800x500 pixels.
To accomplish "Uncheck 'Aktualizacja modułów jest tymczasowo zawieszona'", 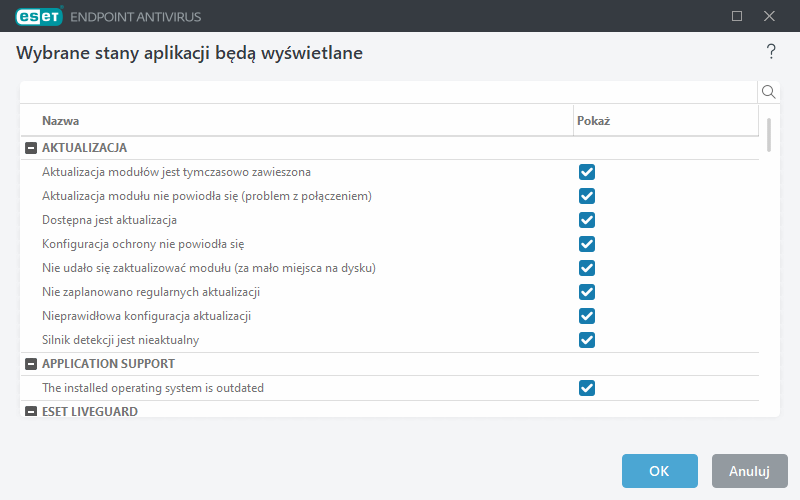I will click(x=587, y=172).
